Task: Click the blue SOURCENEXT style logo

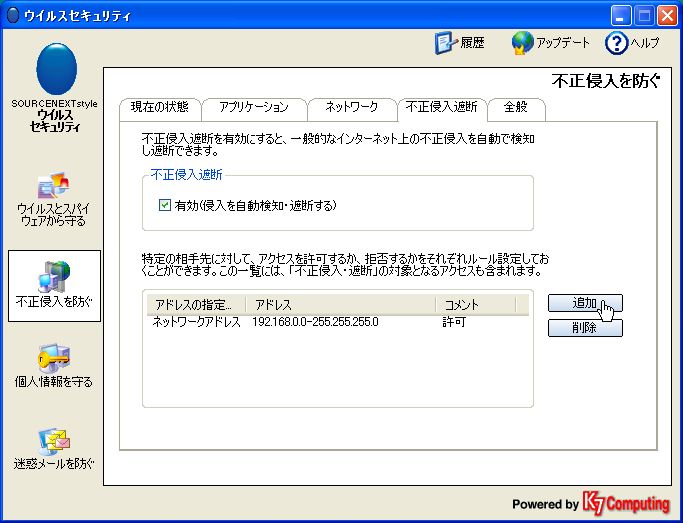Action: click(57, 69)
